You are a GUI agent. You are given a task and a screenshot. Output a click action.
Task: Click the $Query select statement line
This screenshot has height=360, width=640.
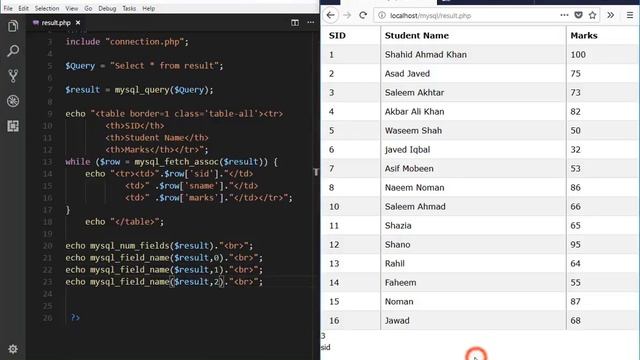(144, 66)
